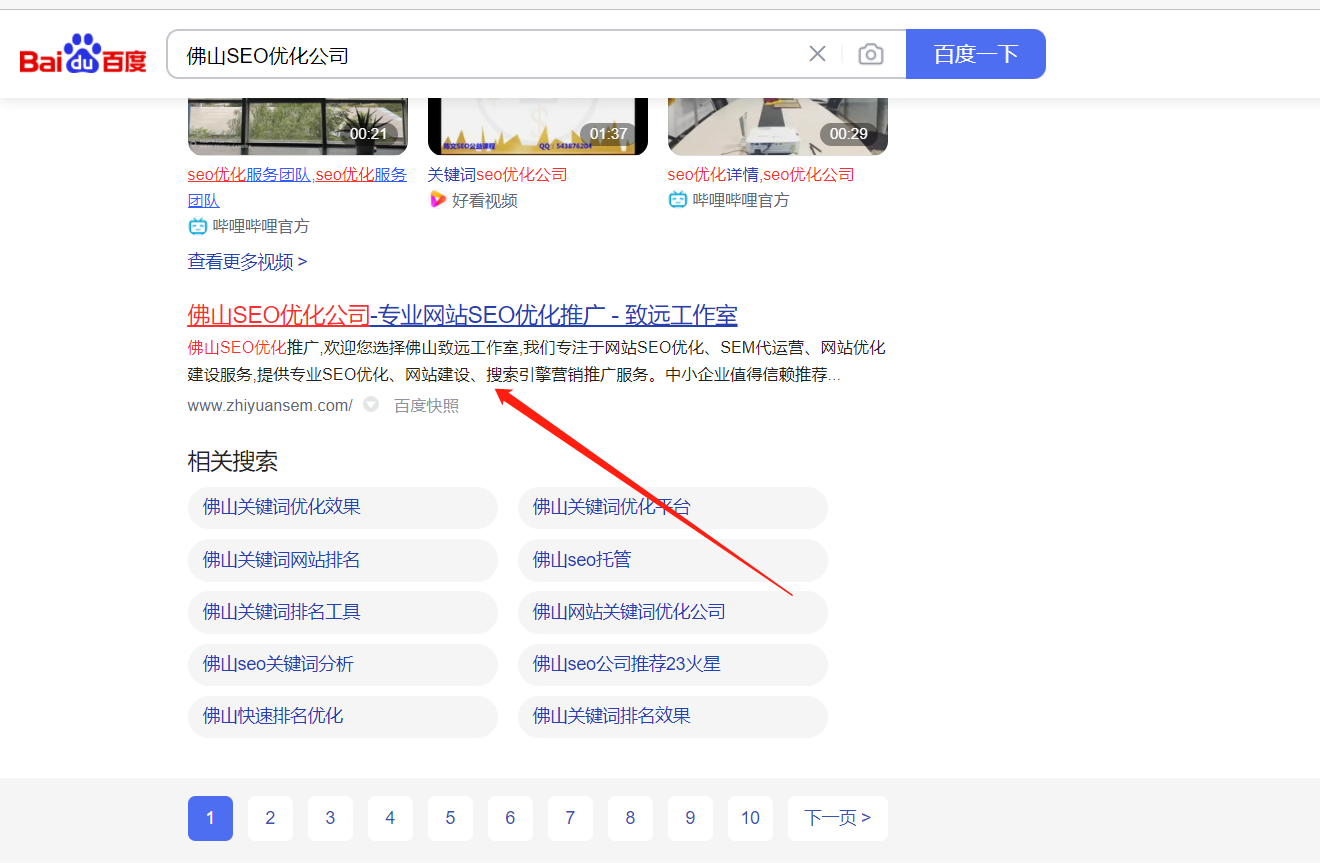Open result 佛山SEO优化公司-专业网站SEO优化推广 - 致远工作室
Image resolution: width=1320 pixels, height=863 pixels.
click(x=462, y=315)
